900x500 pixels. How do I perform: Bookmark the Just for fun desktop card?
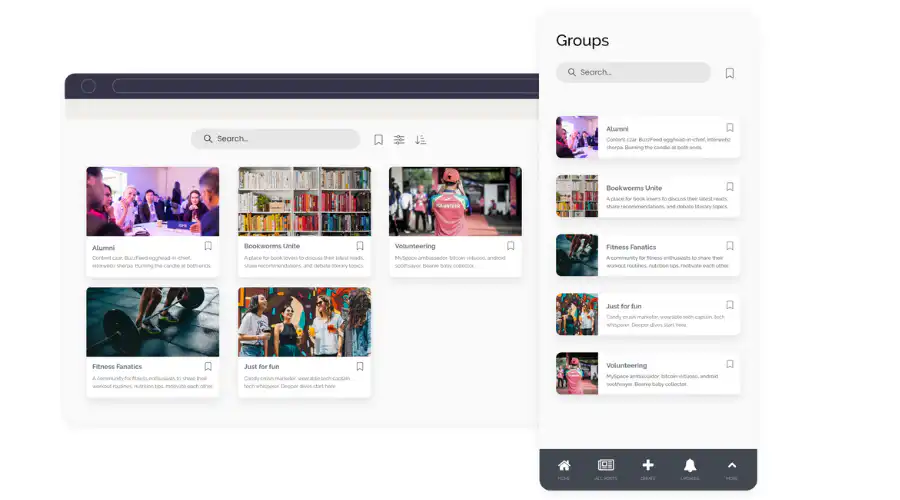[x=360, y=366]
